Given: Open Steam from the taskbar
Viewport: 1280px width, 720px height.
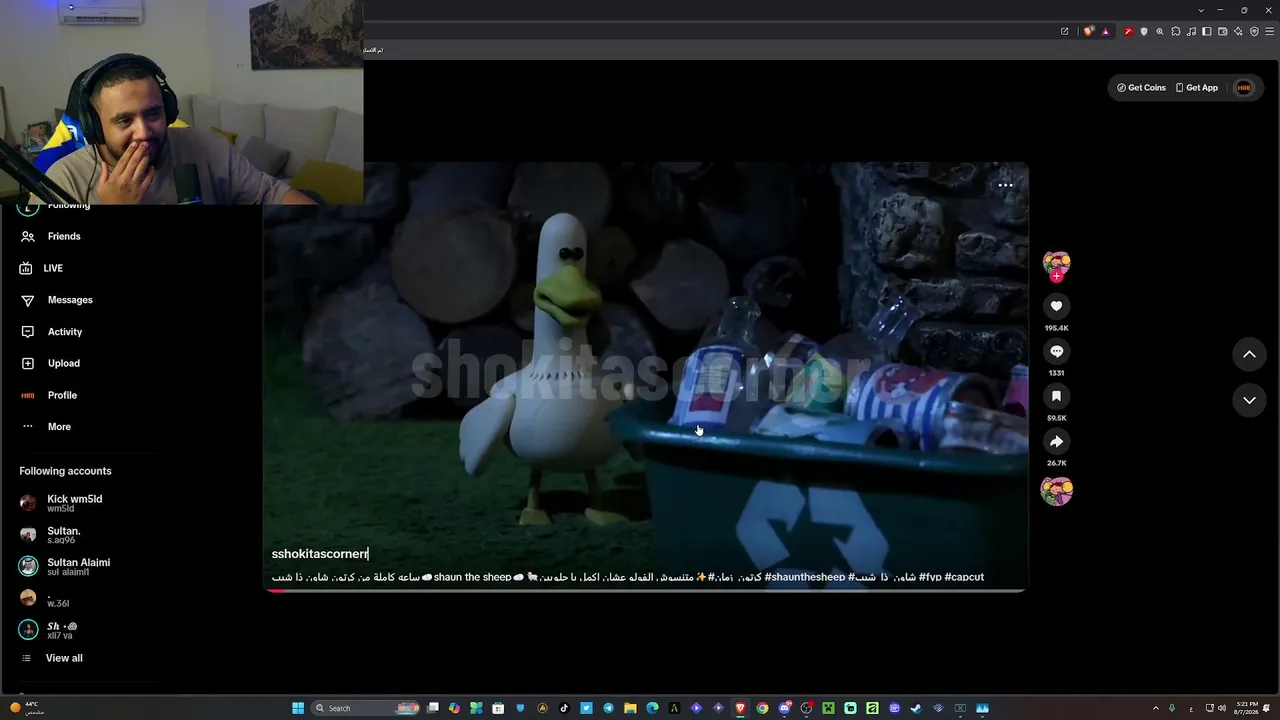Looking at the screenshot, I should pyautogui.click(x=915, y=708).
